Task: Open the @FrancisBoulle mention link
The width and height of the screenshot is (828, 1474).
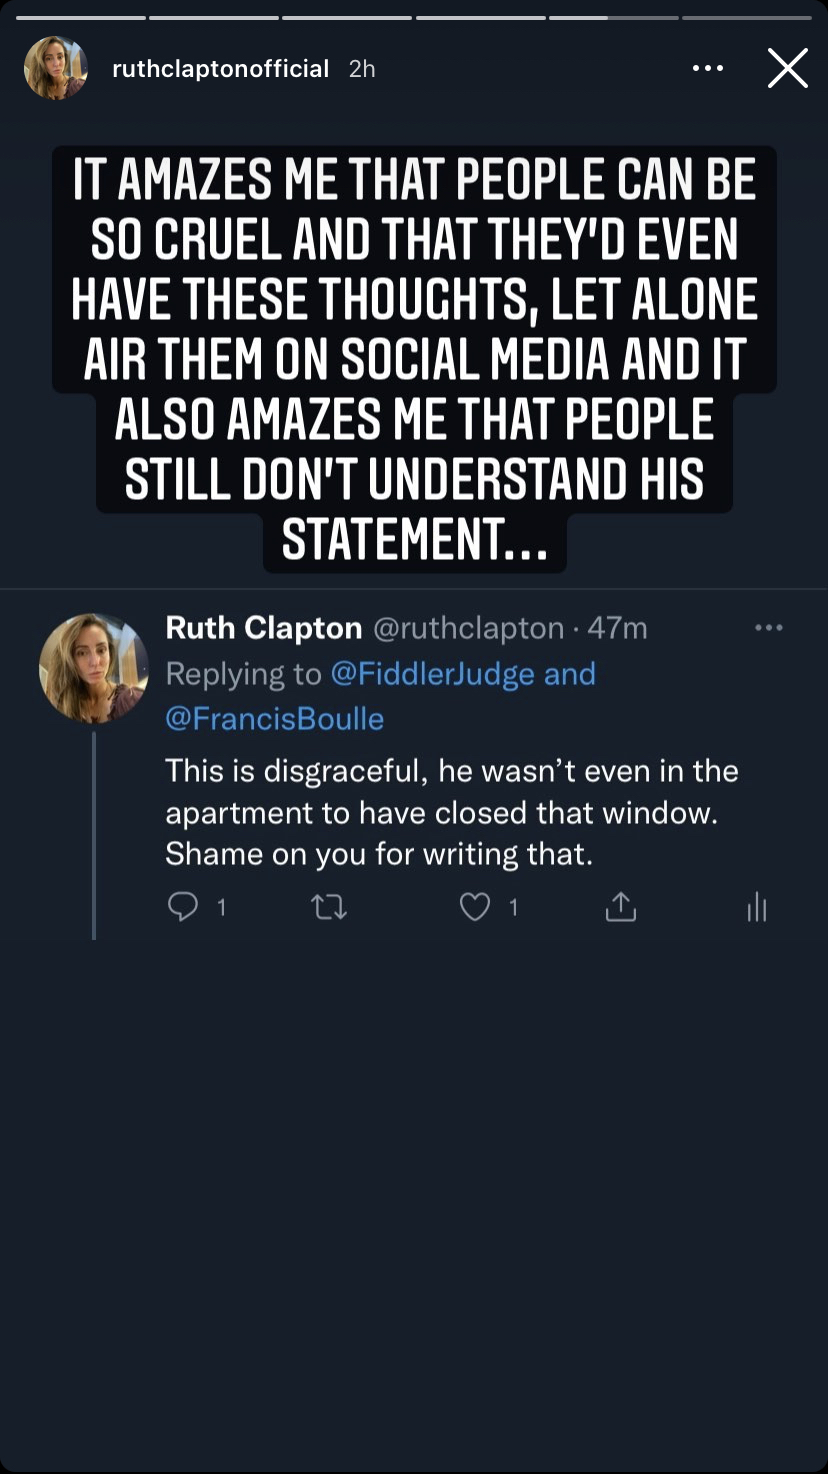Action: [274, 719]
